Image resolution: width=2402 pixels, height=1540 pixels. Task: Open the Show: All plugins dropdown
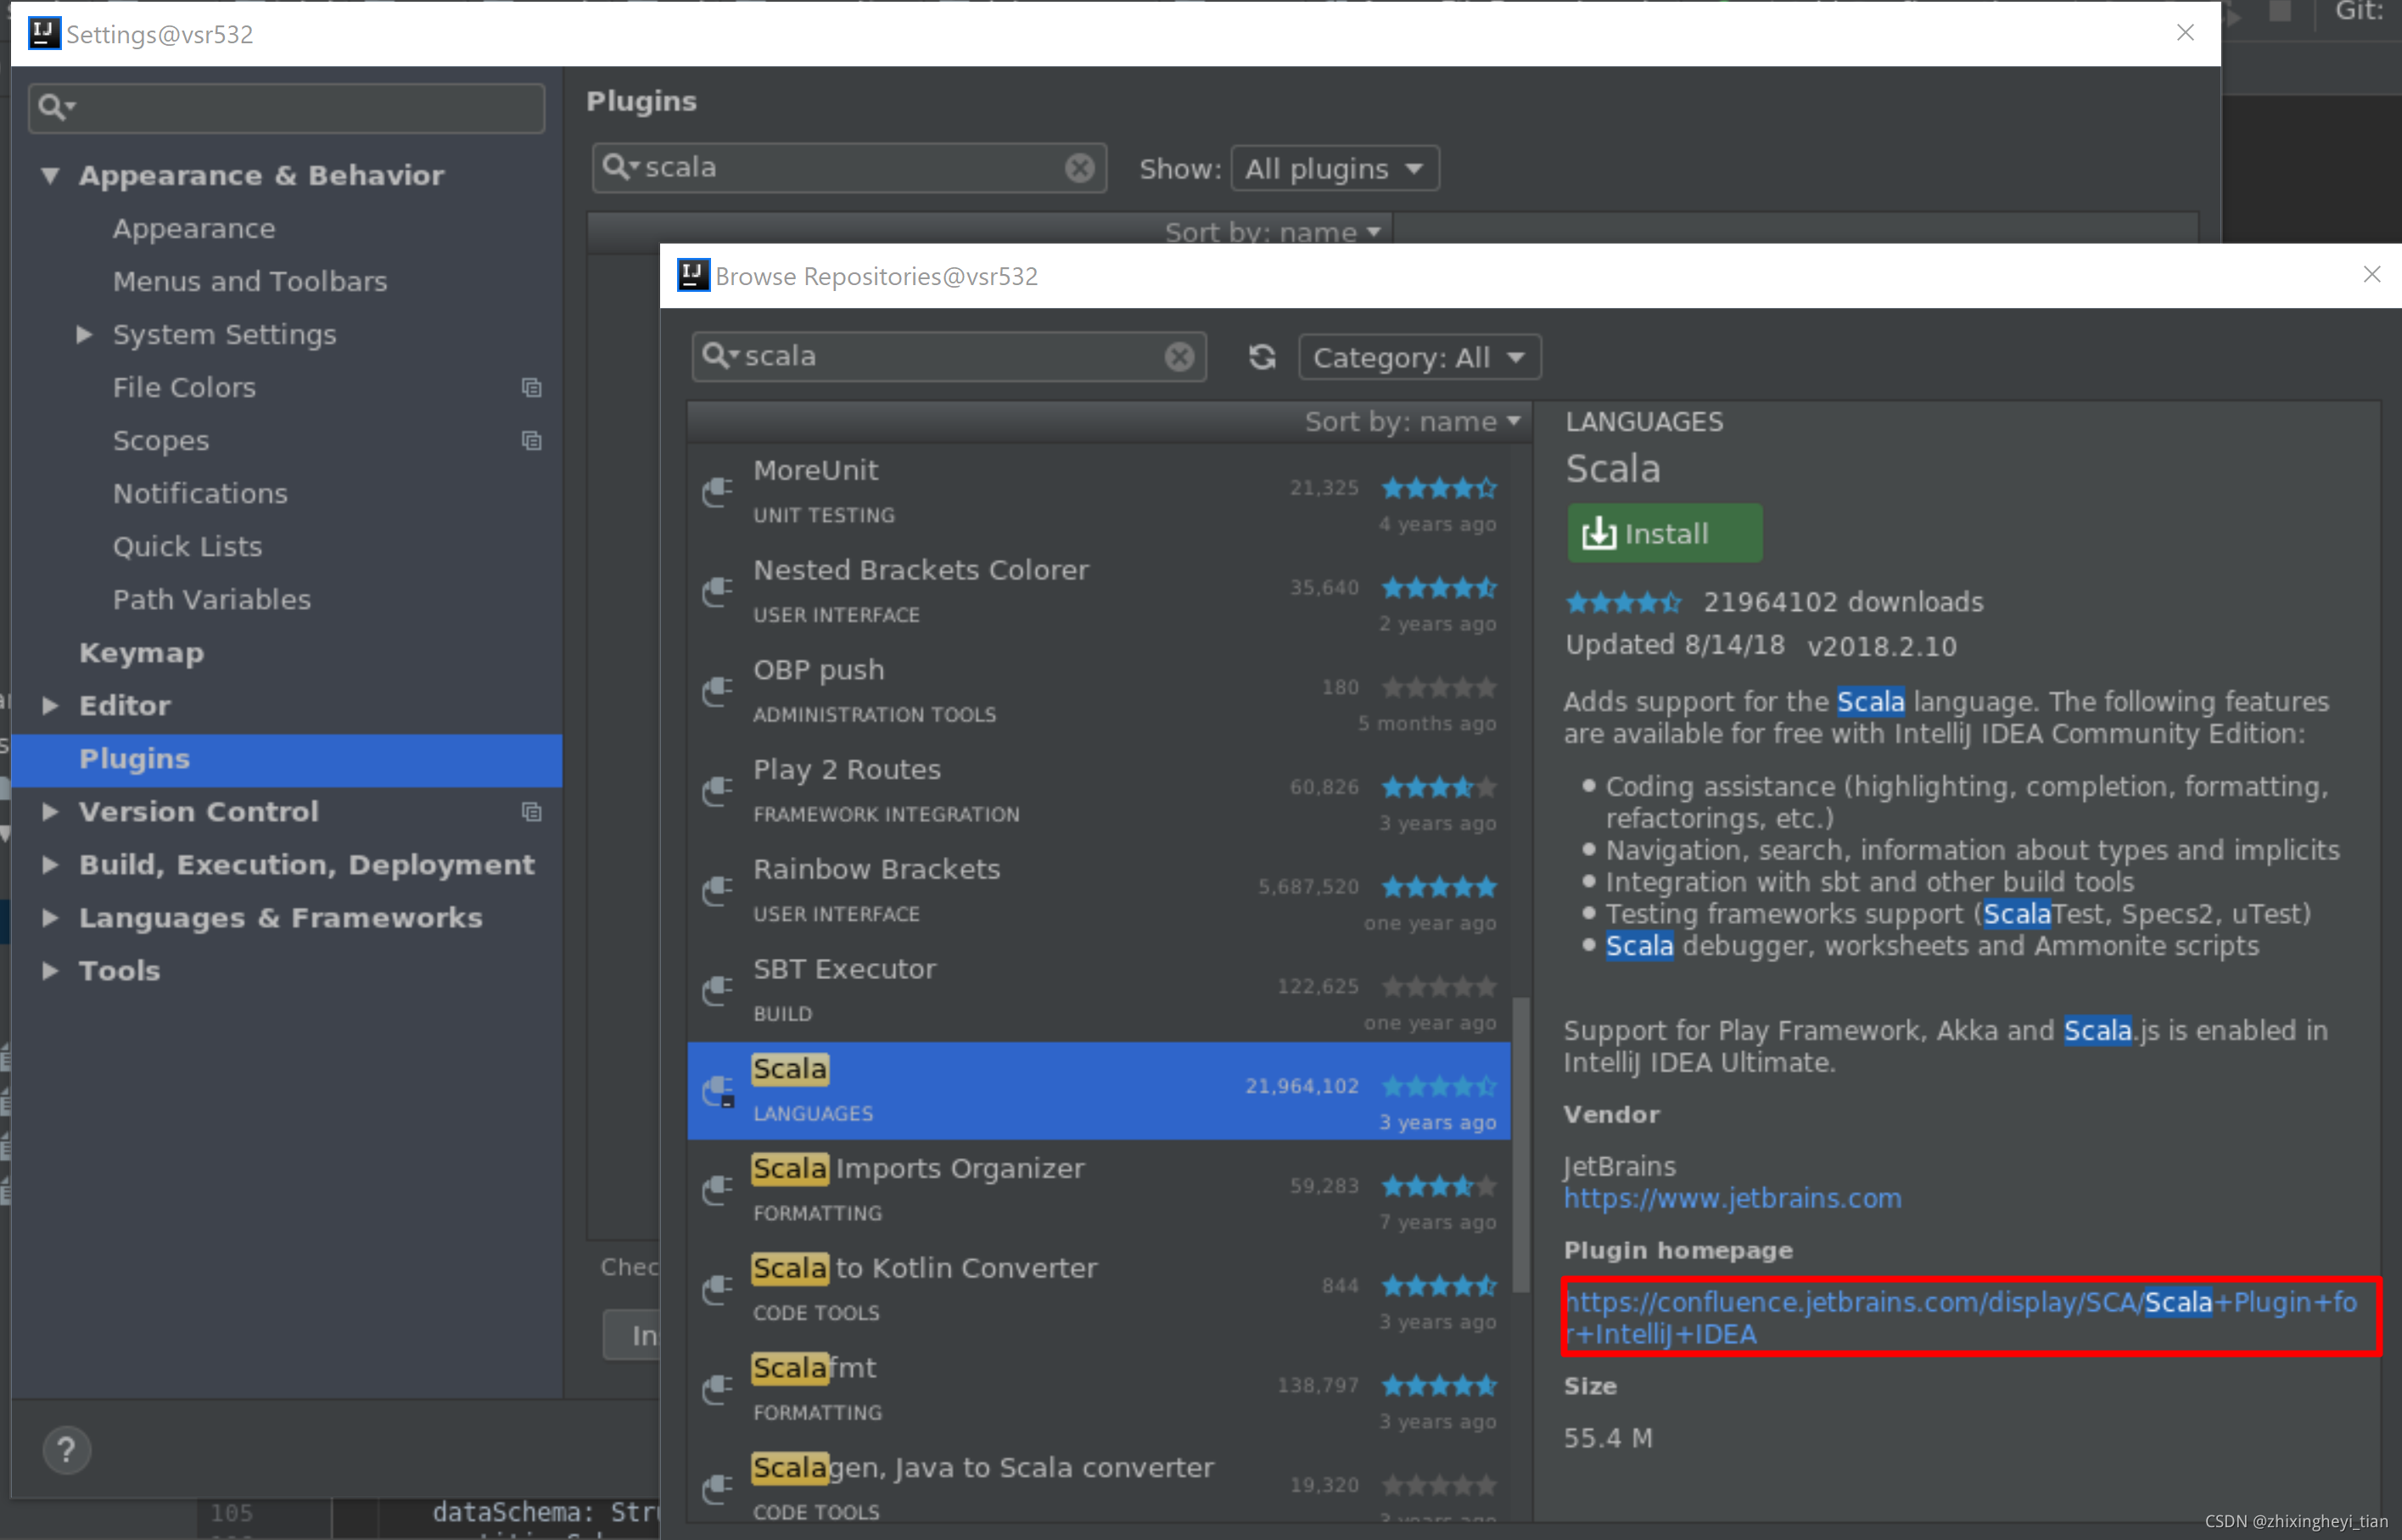1335,169
